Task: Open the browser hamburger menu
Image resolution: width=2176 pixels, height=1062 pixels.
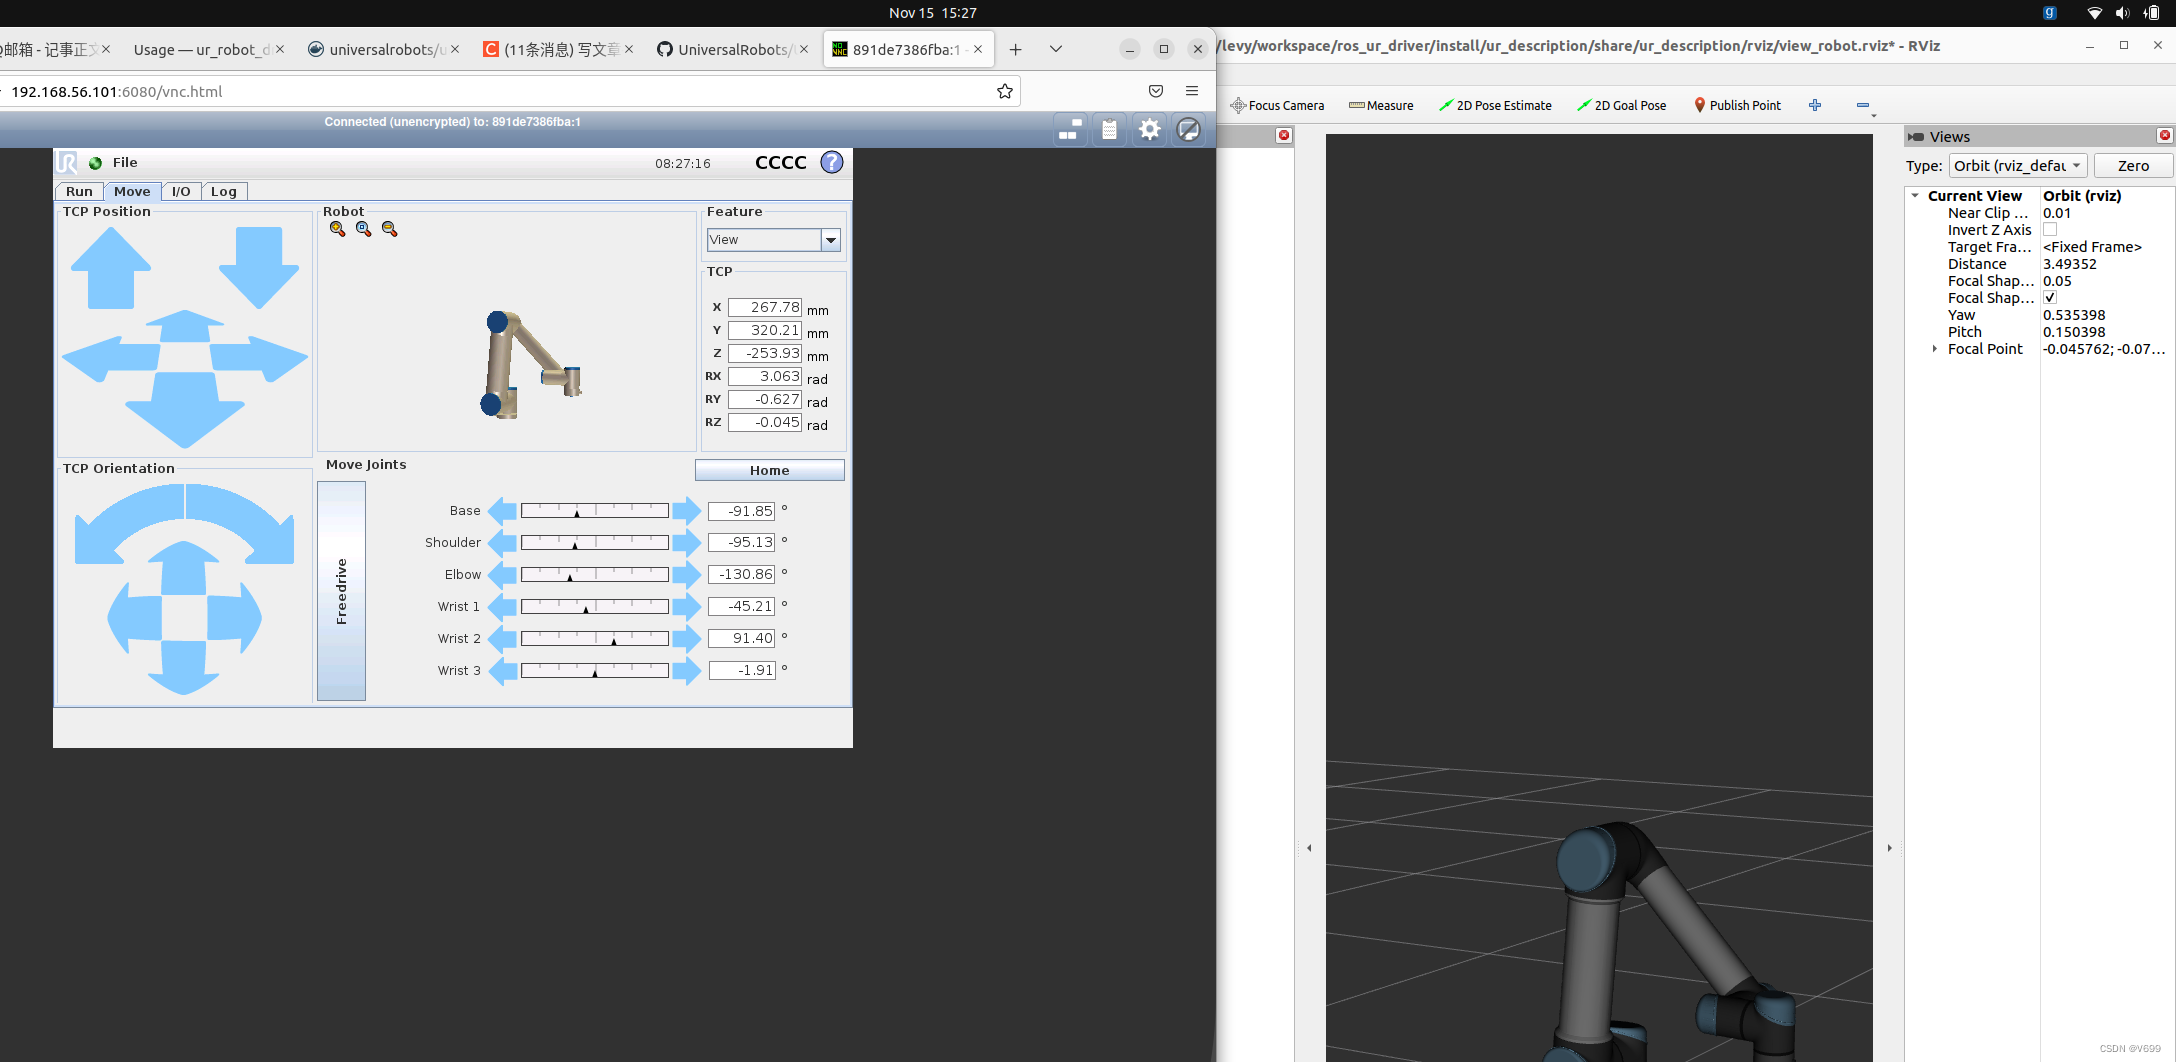Action: pos(1192,91)
